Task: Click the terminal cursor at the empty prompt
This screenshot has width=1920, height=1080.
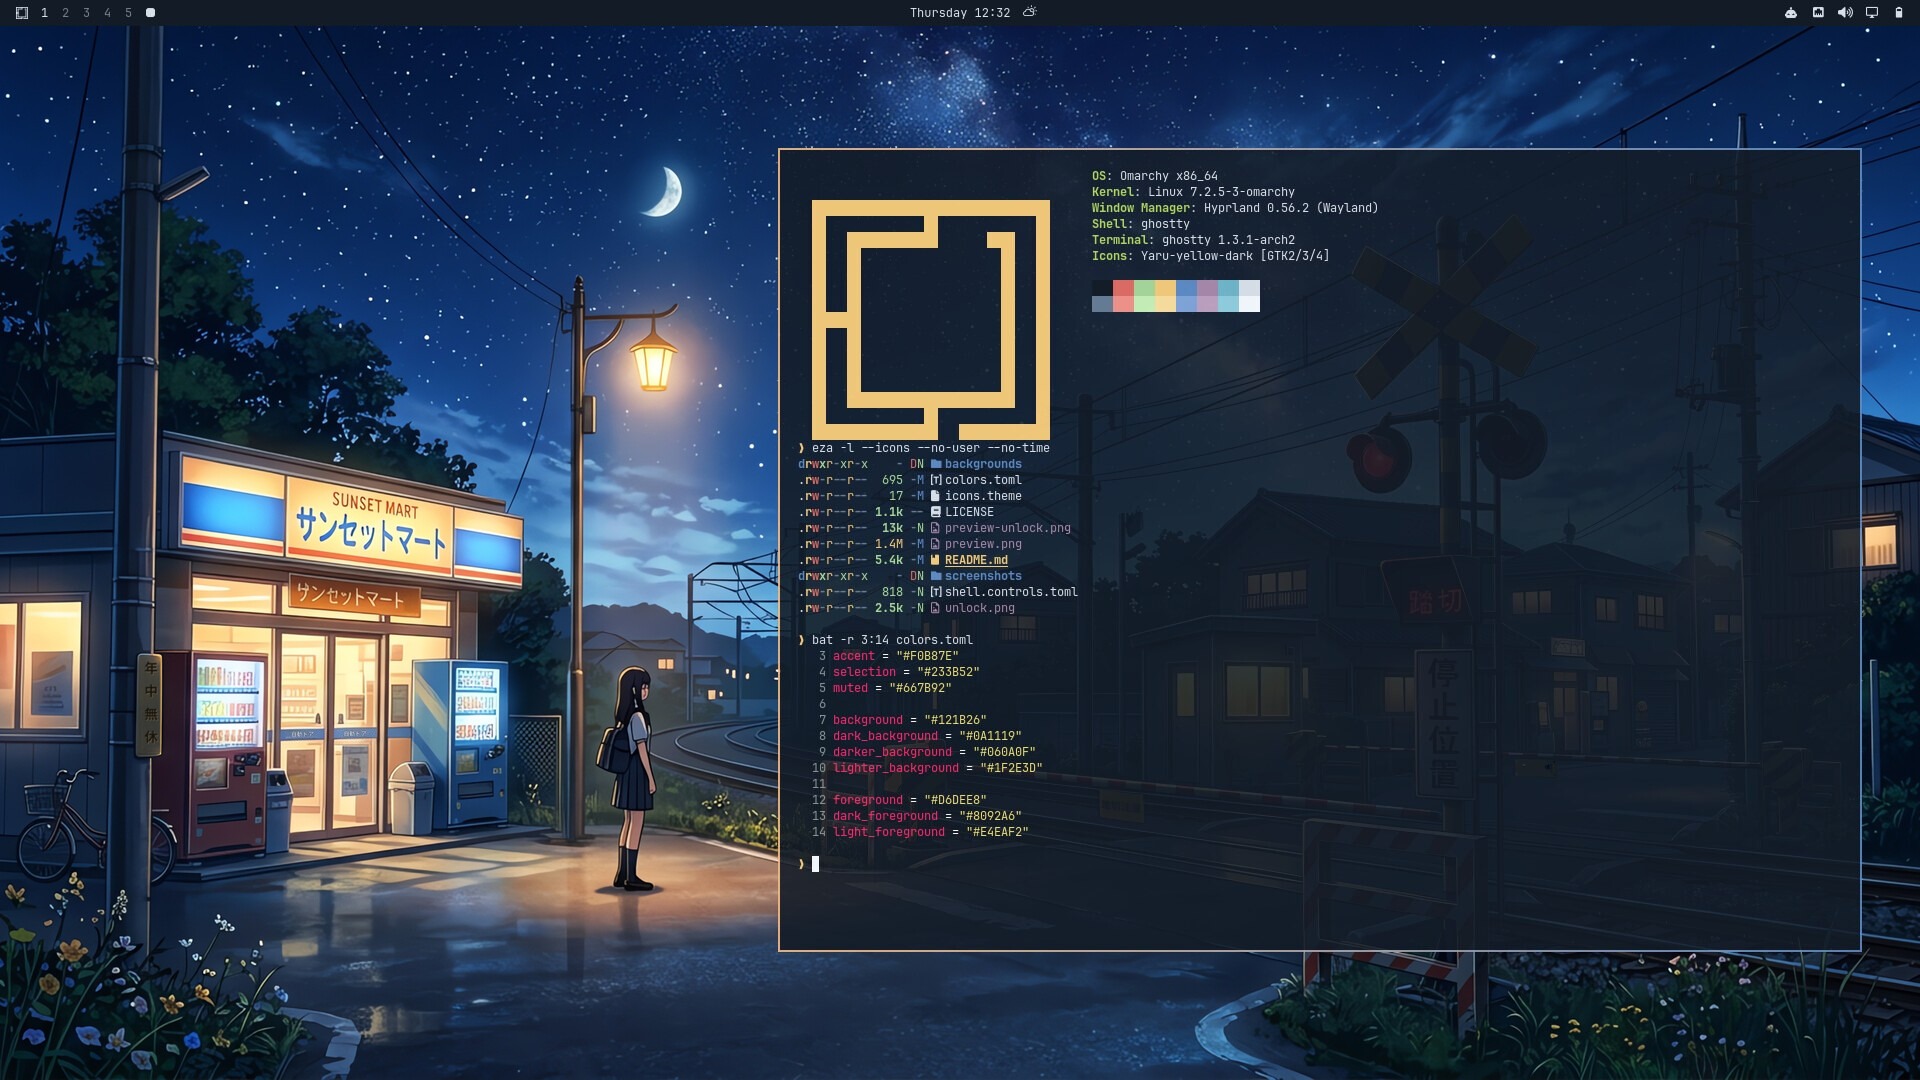Action: coord(815,864)
